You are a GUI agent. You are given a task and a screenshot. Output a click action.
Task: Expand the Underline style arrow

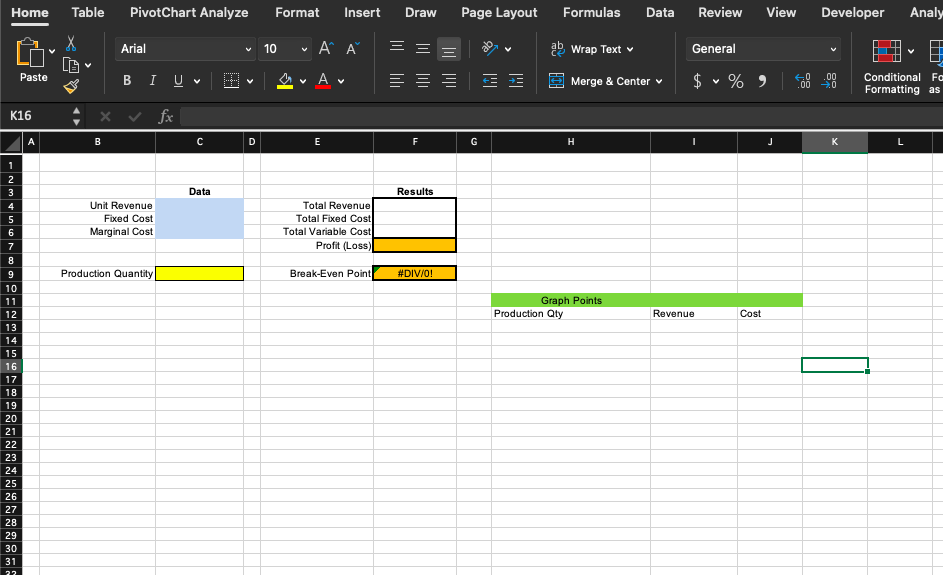197,81
